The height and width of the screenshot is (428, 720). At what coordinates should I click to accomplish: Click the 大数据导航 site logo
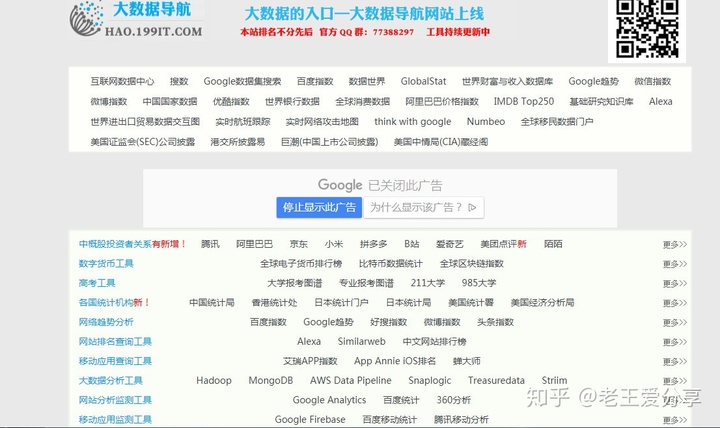(x=136, y=19)
